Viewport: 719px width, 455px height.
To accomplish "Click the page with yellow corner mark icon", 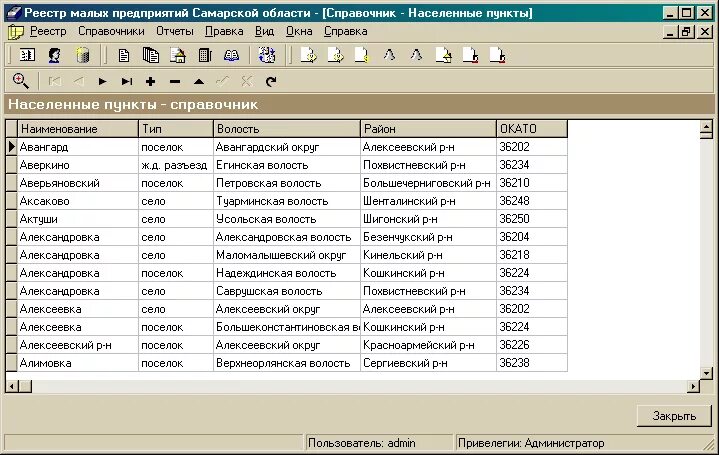I will 362,55.
